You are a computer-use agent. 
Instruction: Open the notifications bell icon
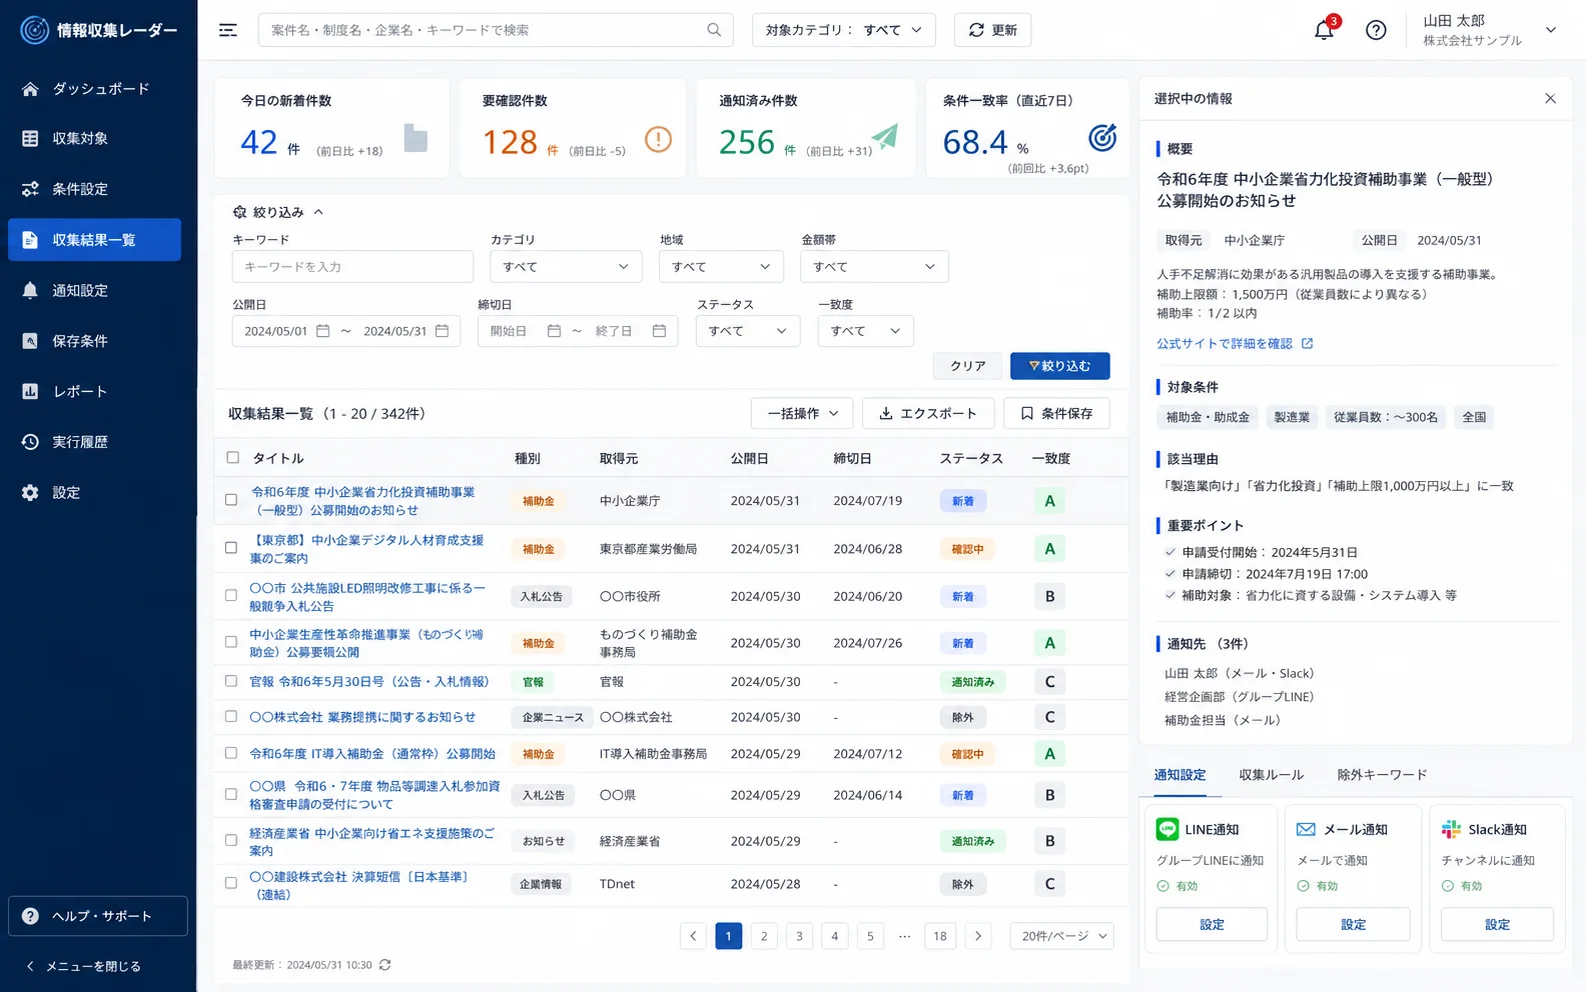pyautogui.click(x=1324, y=30)
